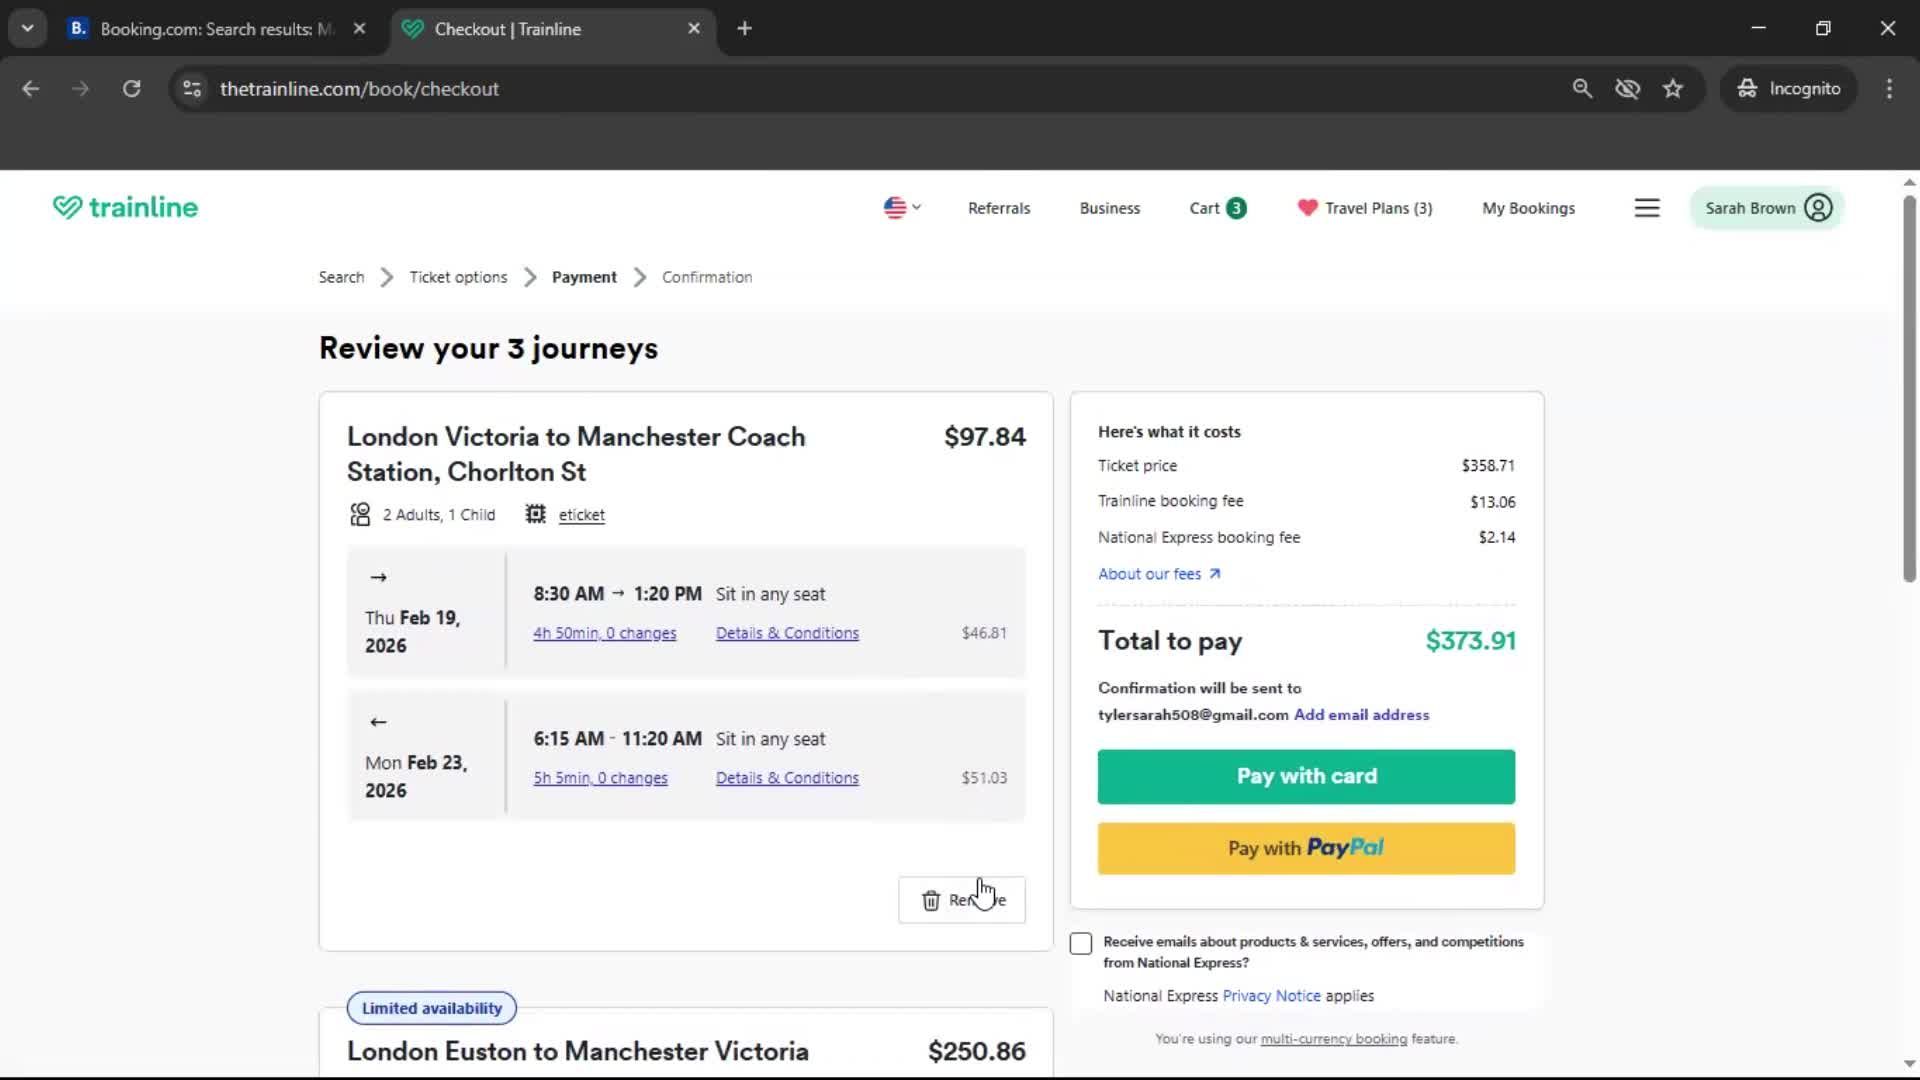Open Chrome's three-dot menu

(1889, 88)
